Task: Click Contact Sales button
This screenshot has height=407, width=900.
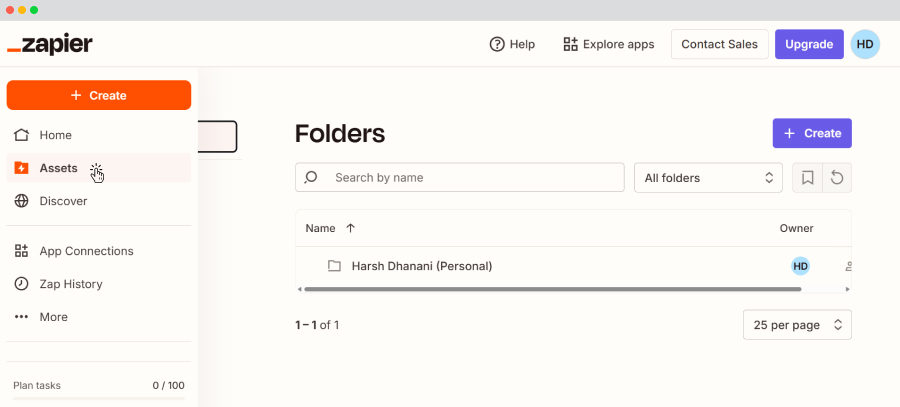Action: (x=720, y=44)
